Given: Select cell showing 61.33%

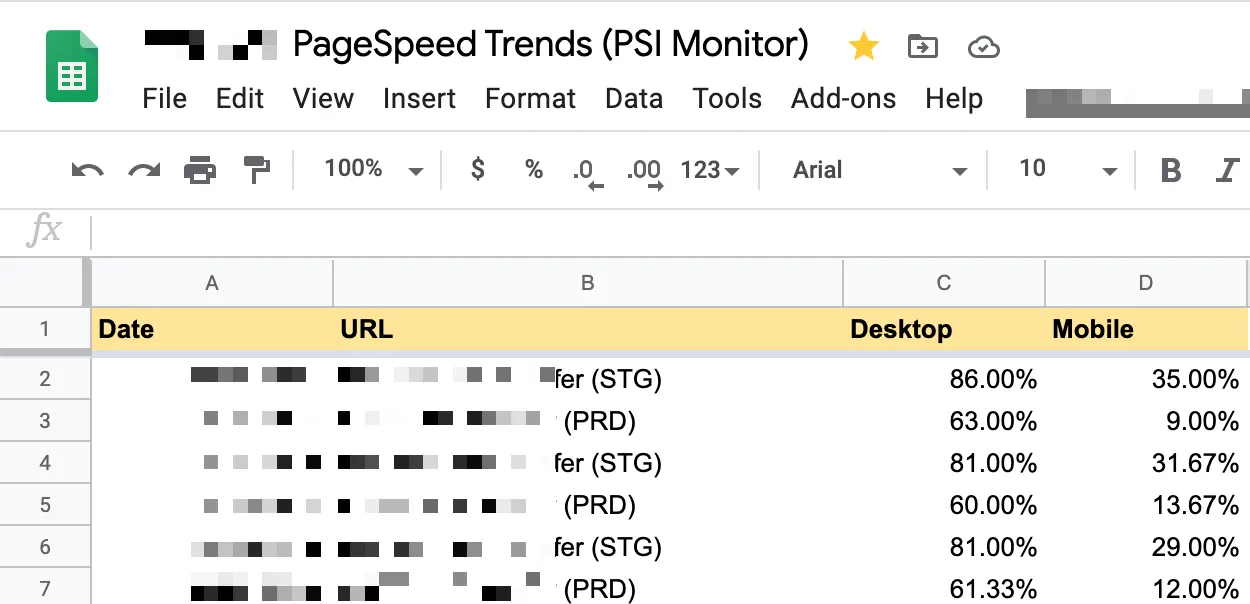Looking at the screenshot, I should click(x=944, y=588).
